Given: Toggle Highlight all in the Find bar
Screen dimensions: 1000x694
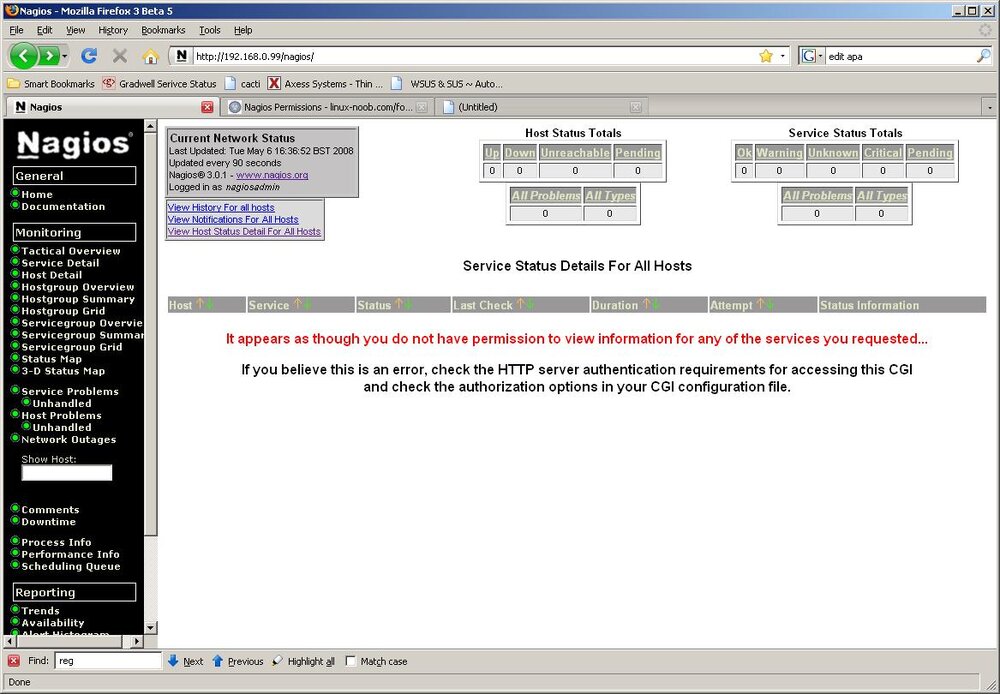Looking at the screenshot, I should [x=304, y=661].
